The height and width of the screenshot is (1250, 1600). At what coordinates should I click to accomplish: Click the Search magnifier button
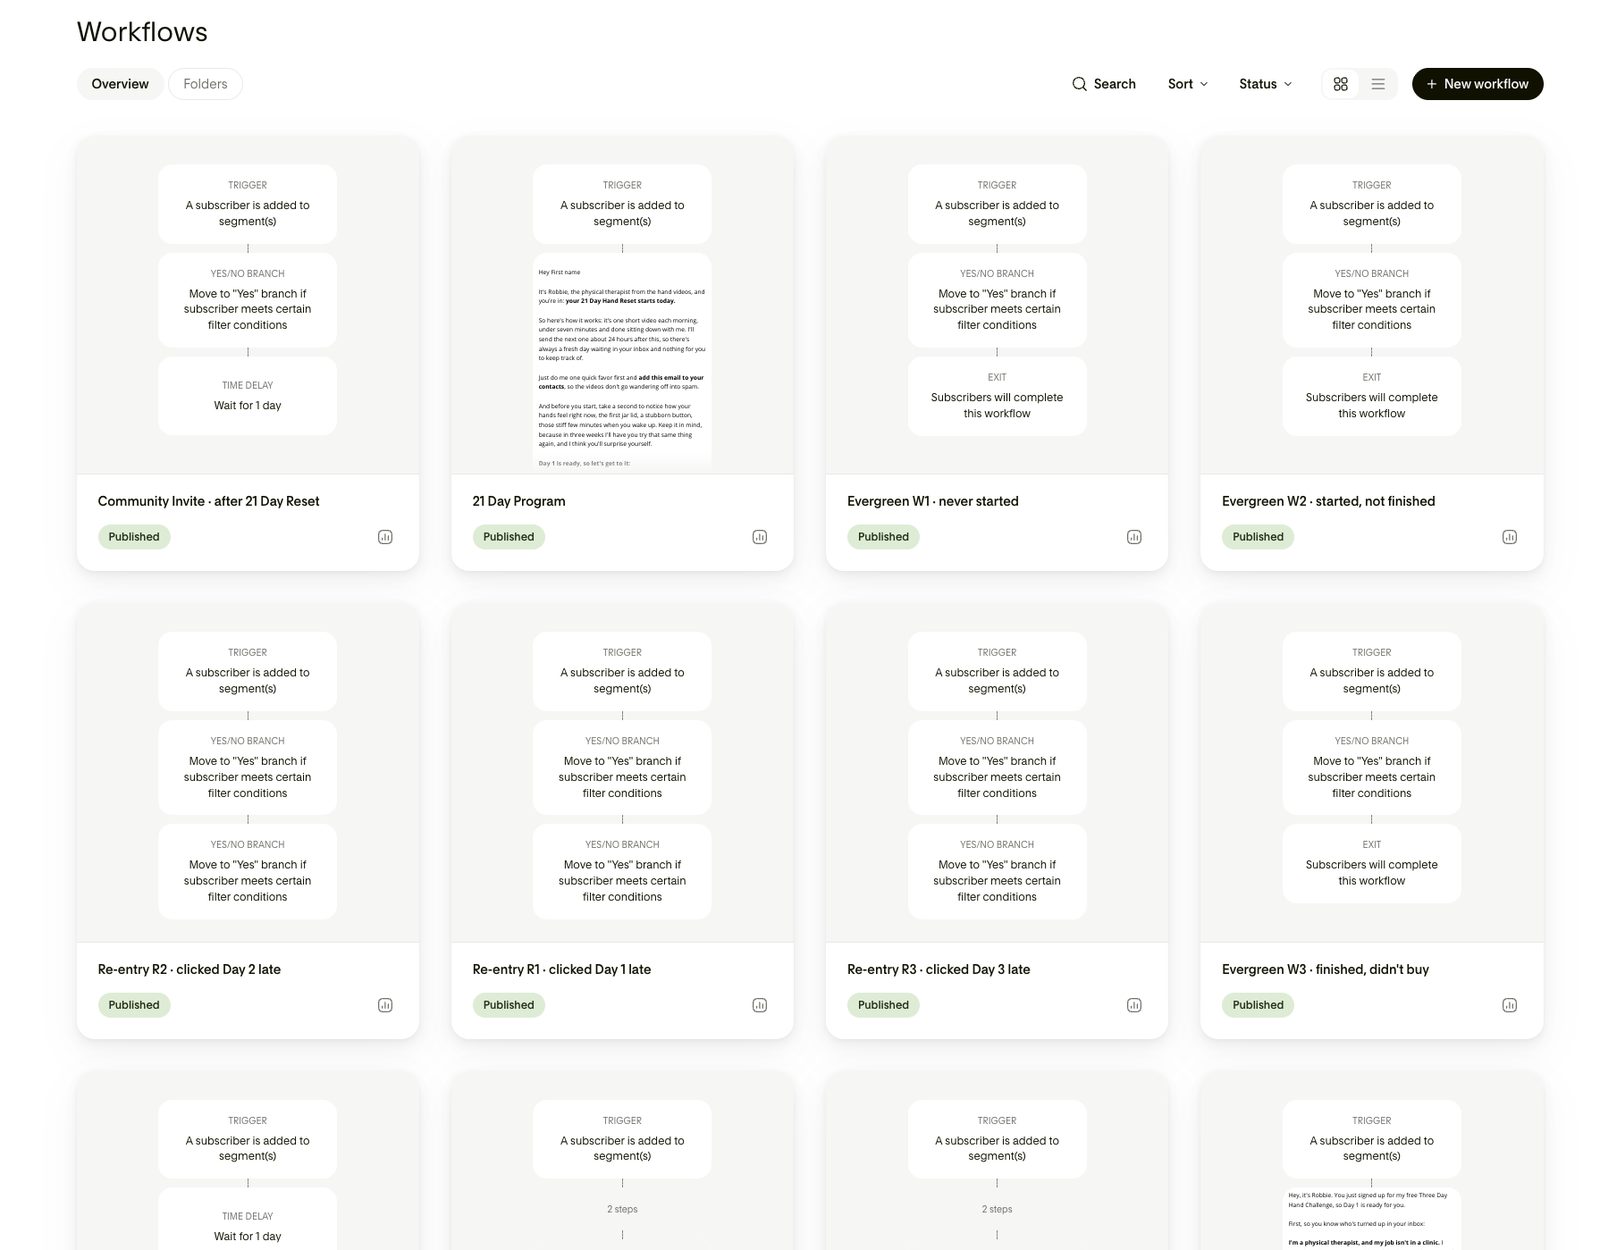pyautogui.click(x=1104, y=84)
